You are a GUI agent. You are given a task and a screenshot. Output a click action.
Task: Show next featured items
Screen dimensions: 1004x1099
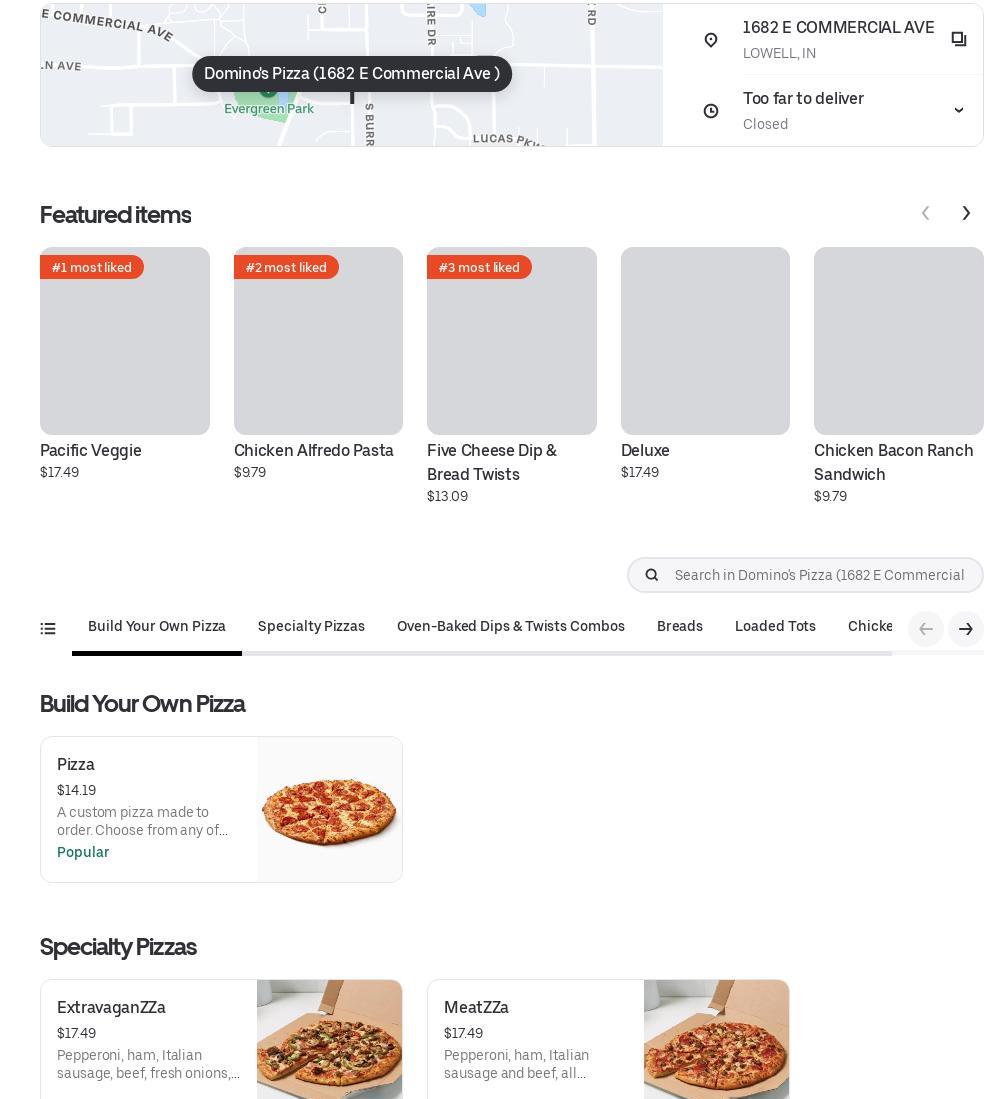pyautogui.click(x=966, y=213)
